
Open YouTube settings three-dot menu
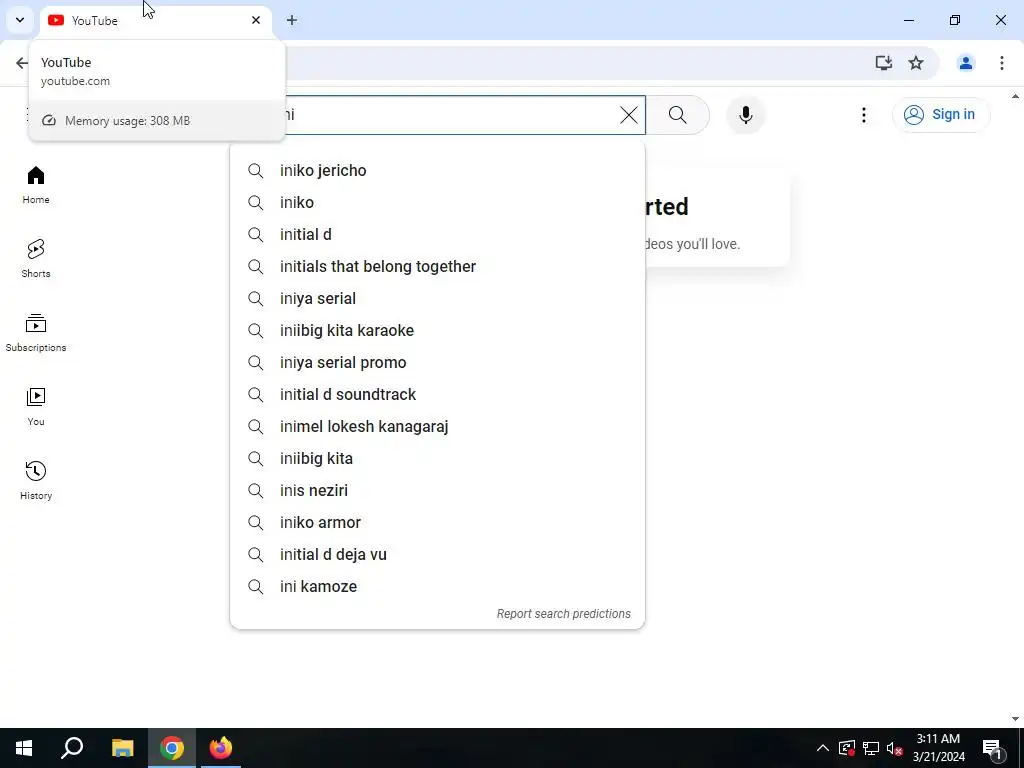tap(863, 115)
